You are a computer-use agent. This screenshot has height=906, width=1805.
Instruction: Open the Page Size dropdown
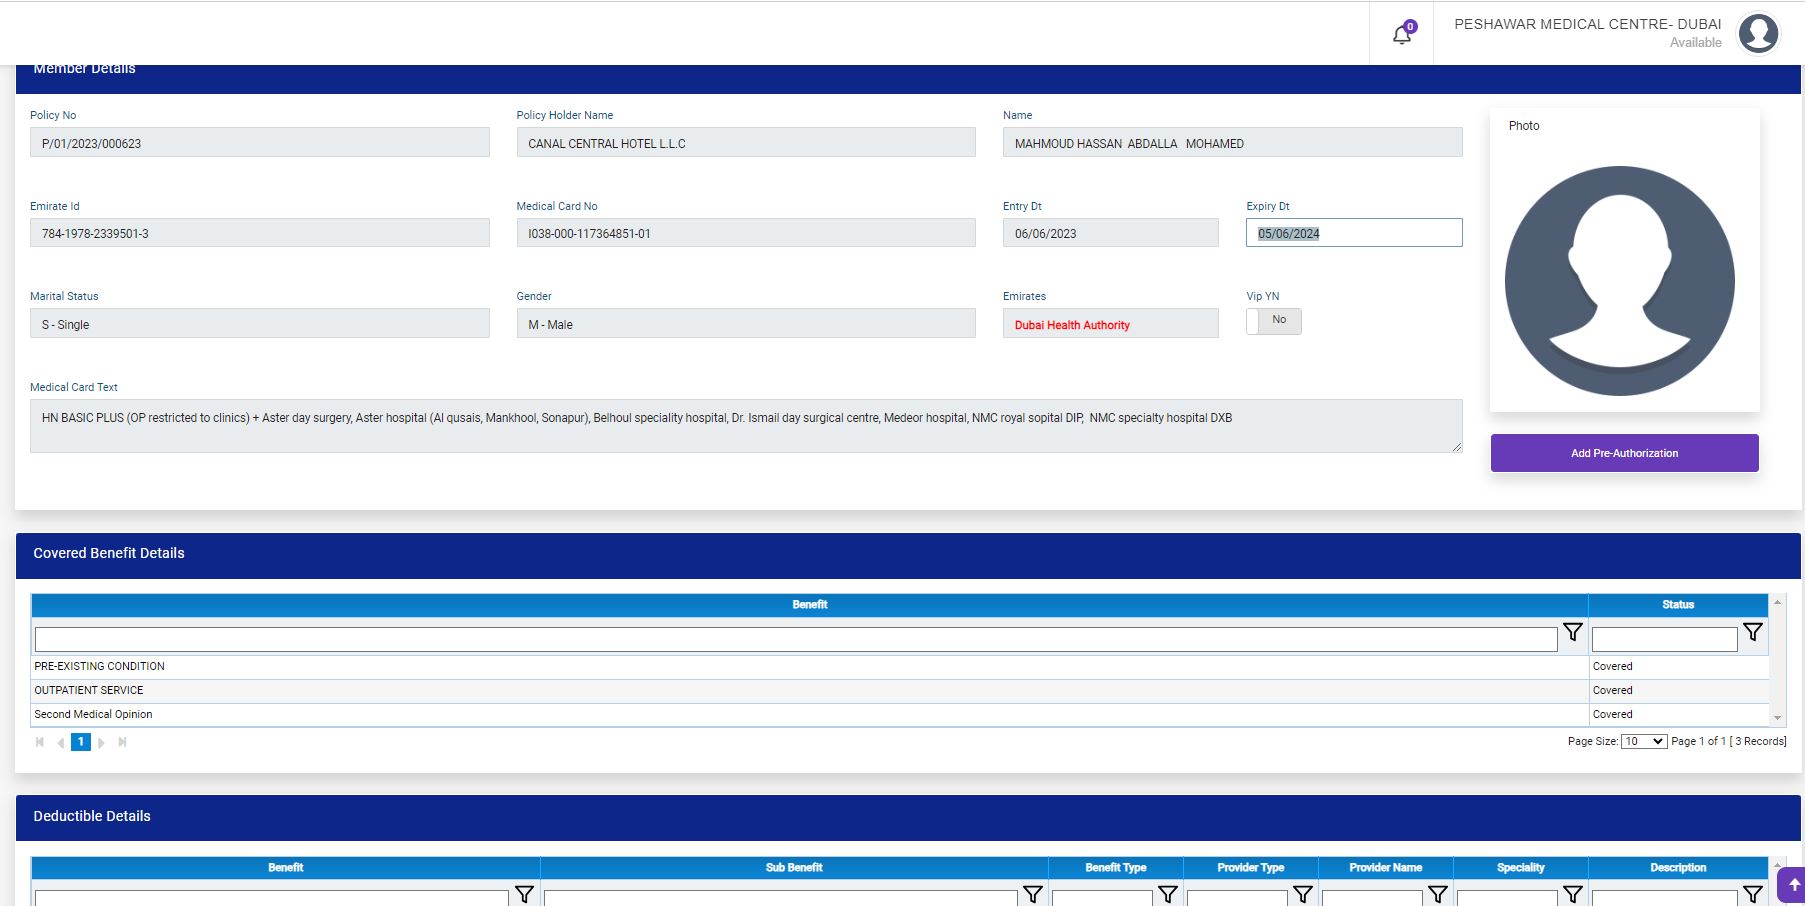click(1643, 741)
